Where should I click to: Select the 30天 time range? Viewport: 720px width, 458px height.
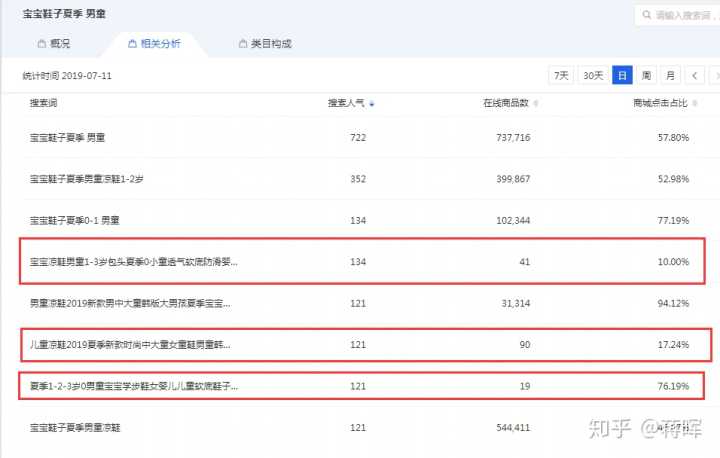tap(593, 75)
